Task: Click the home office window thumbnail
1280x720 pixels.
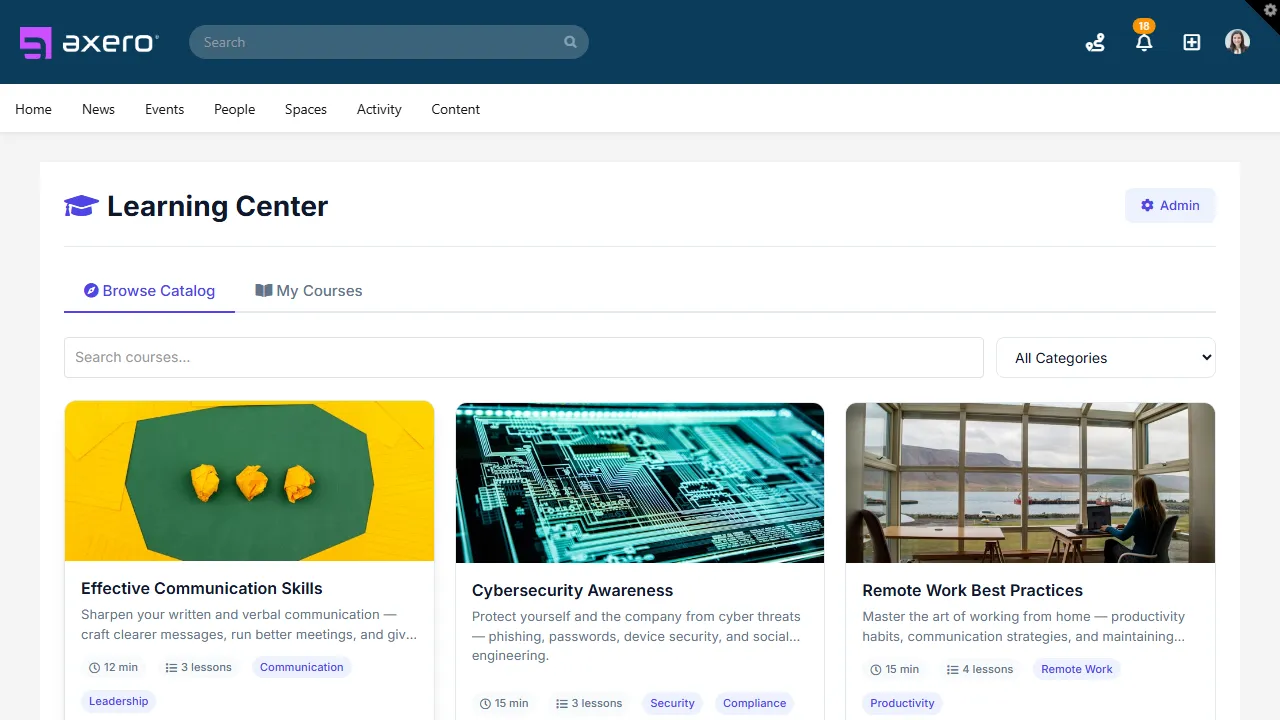Action: coord(1030,483)
